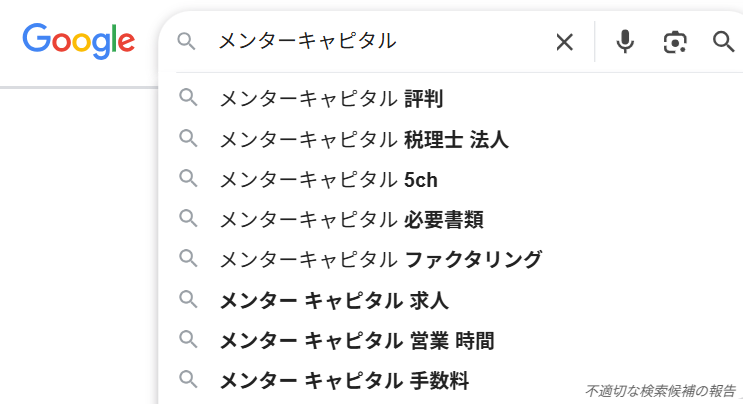Select suggestion メンターキャピタル 税理士 法人

tap(363, 139)
